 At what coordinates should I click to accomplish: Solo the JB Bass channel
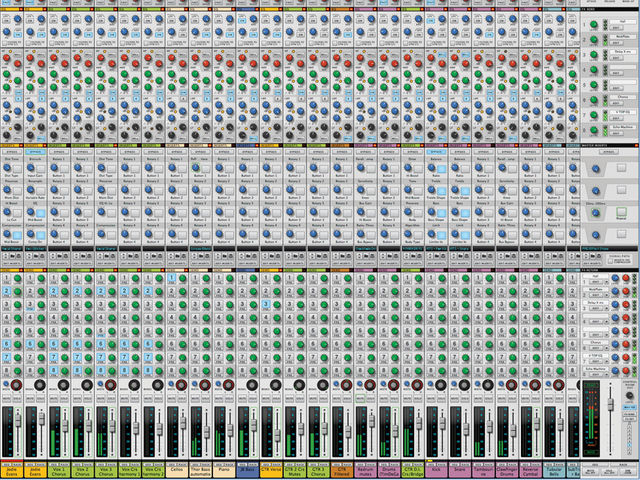253,399
